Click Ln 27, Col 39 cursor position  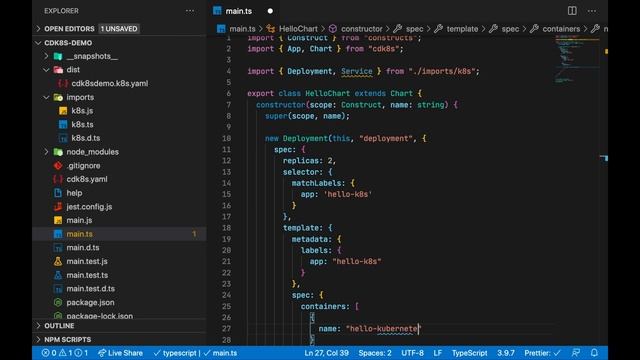click(327, 353)
